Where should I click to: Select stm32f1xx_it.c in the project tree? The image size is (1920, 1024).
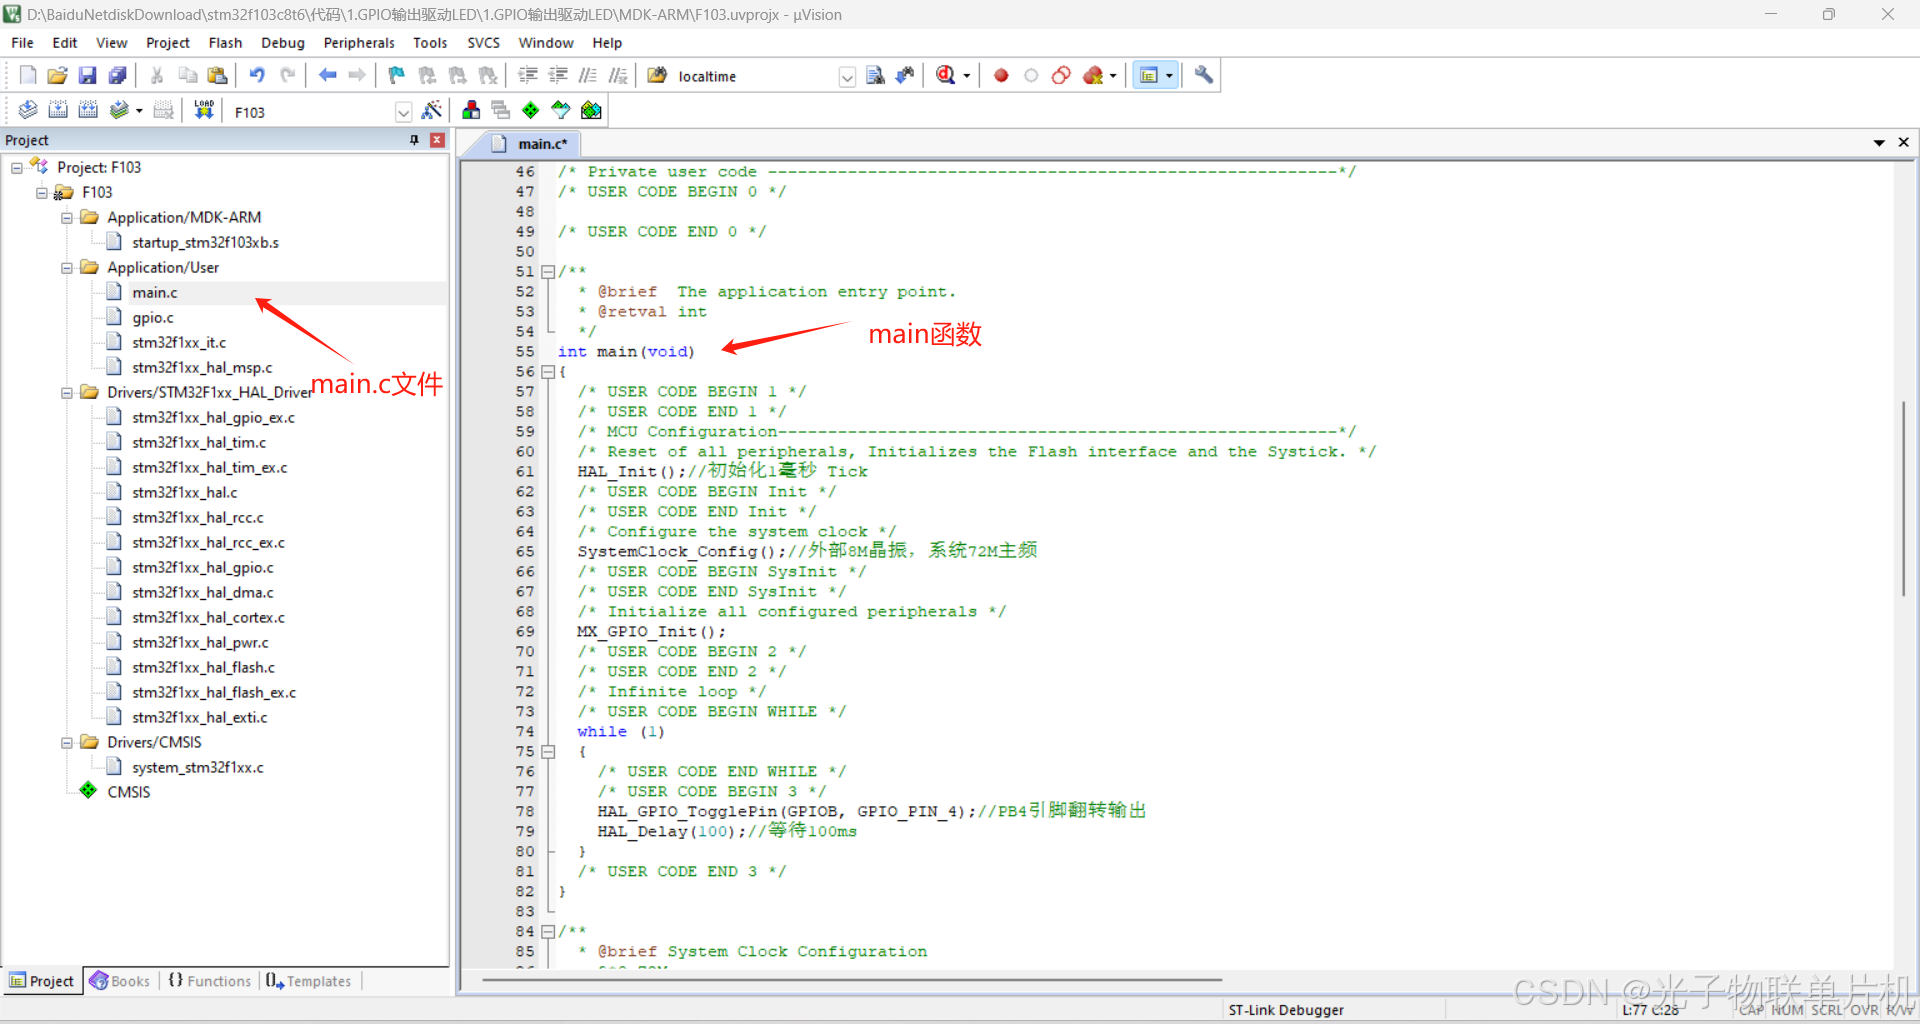tap(179, 342)
